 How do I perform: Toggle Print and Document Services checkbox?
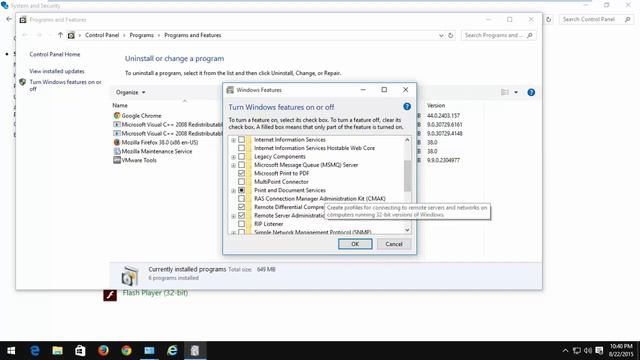click(242, 190)
